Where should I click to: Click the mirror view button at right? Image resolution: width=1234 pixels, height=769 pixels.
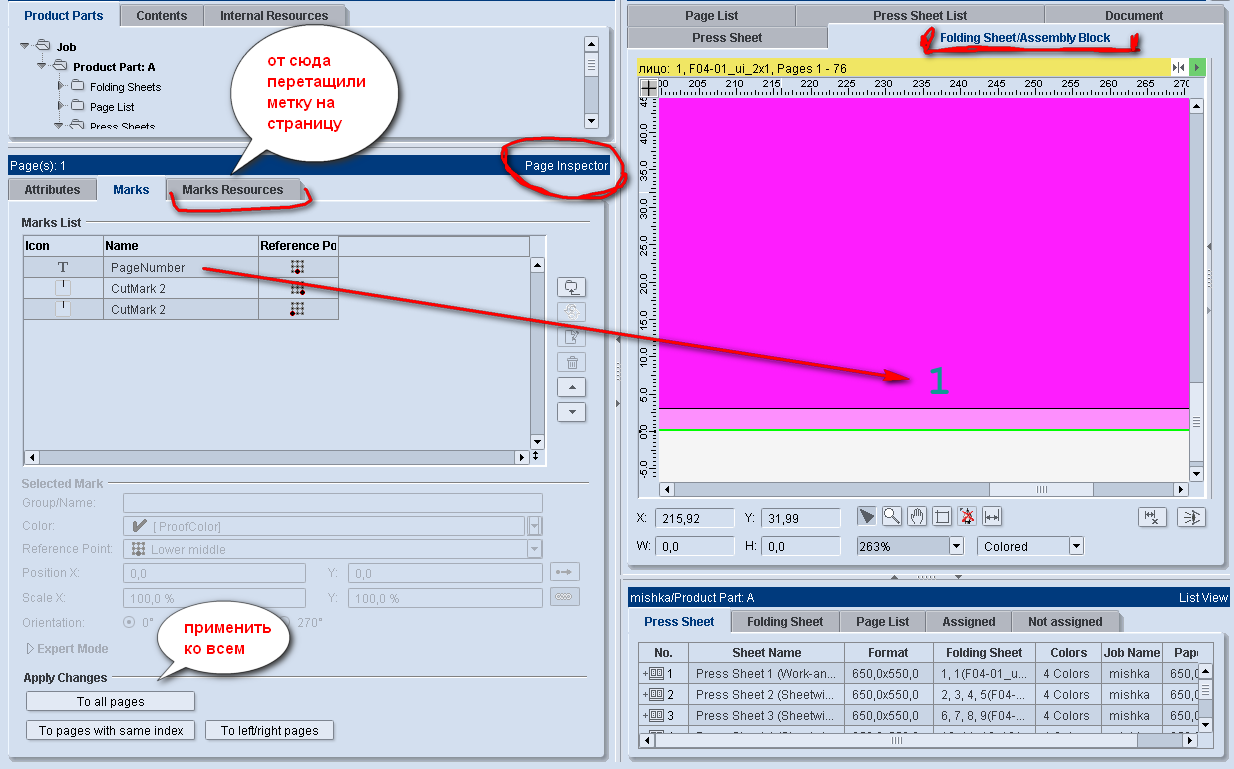(1191, 517)
